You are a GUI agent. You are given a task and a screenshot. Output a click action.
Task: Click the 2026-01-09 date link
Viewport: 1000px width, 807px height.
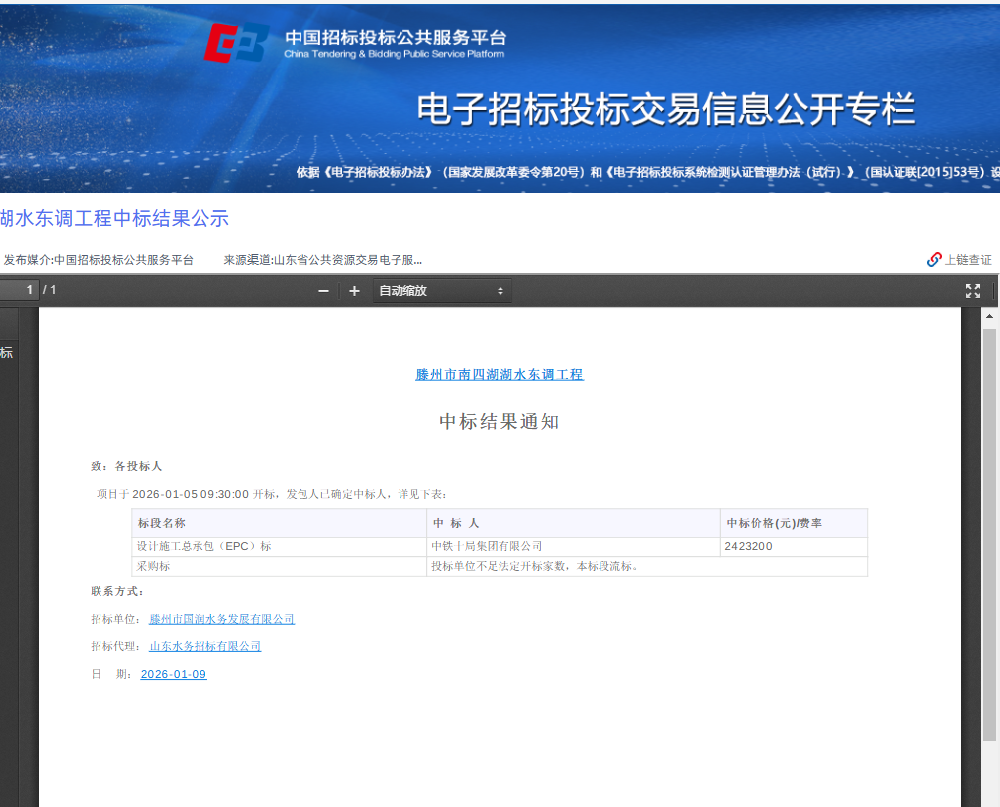click(x=172, y=673)
